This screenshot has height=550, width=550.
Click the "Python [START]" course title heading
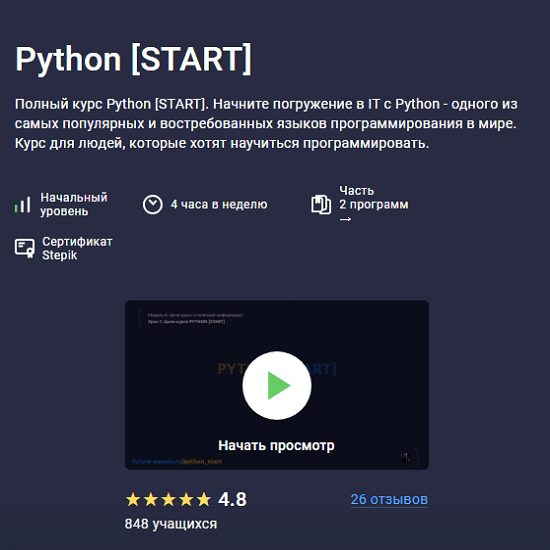click(x=133, y=59)
